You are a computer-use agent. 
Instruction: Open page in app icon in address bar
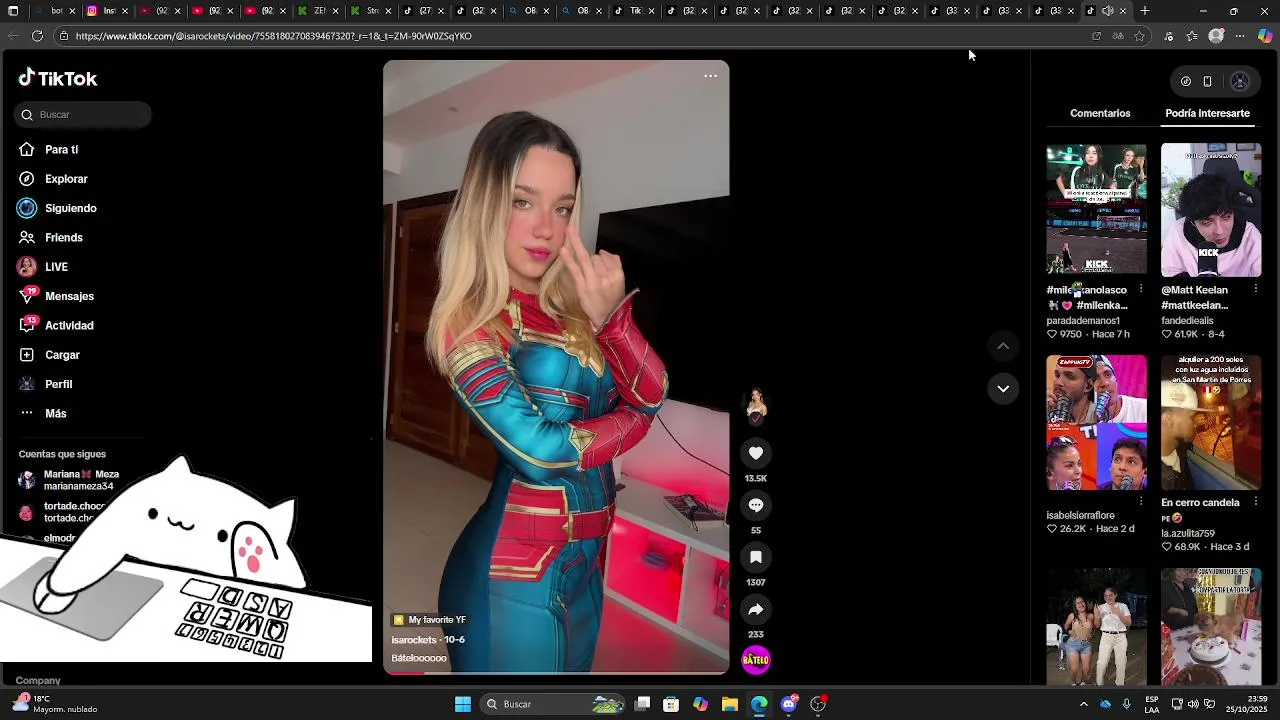coord(1096,36)
